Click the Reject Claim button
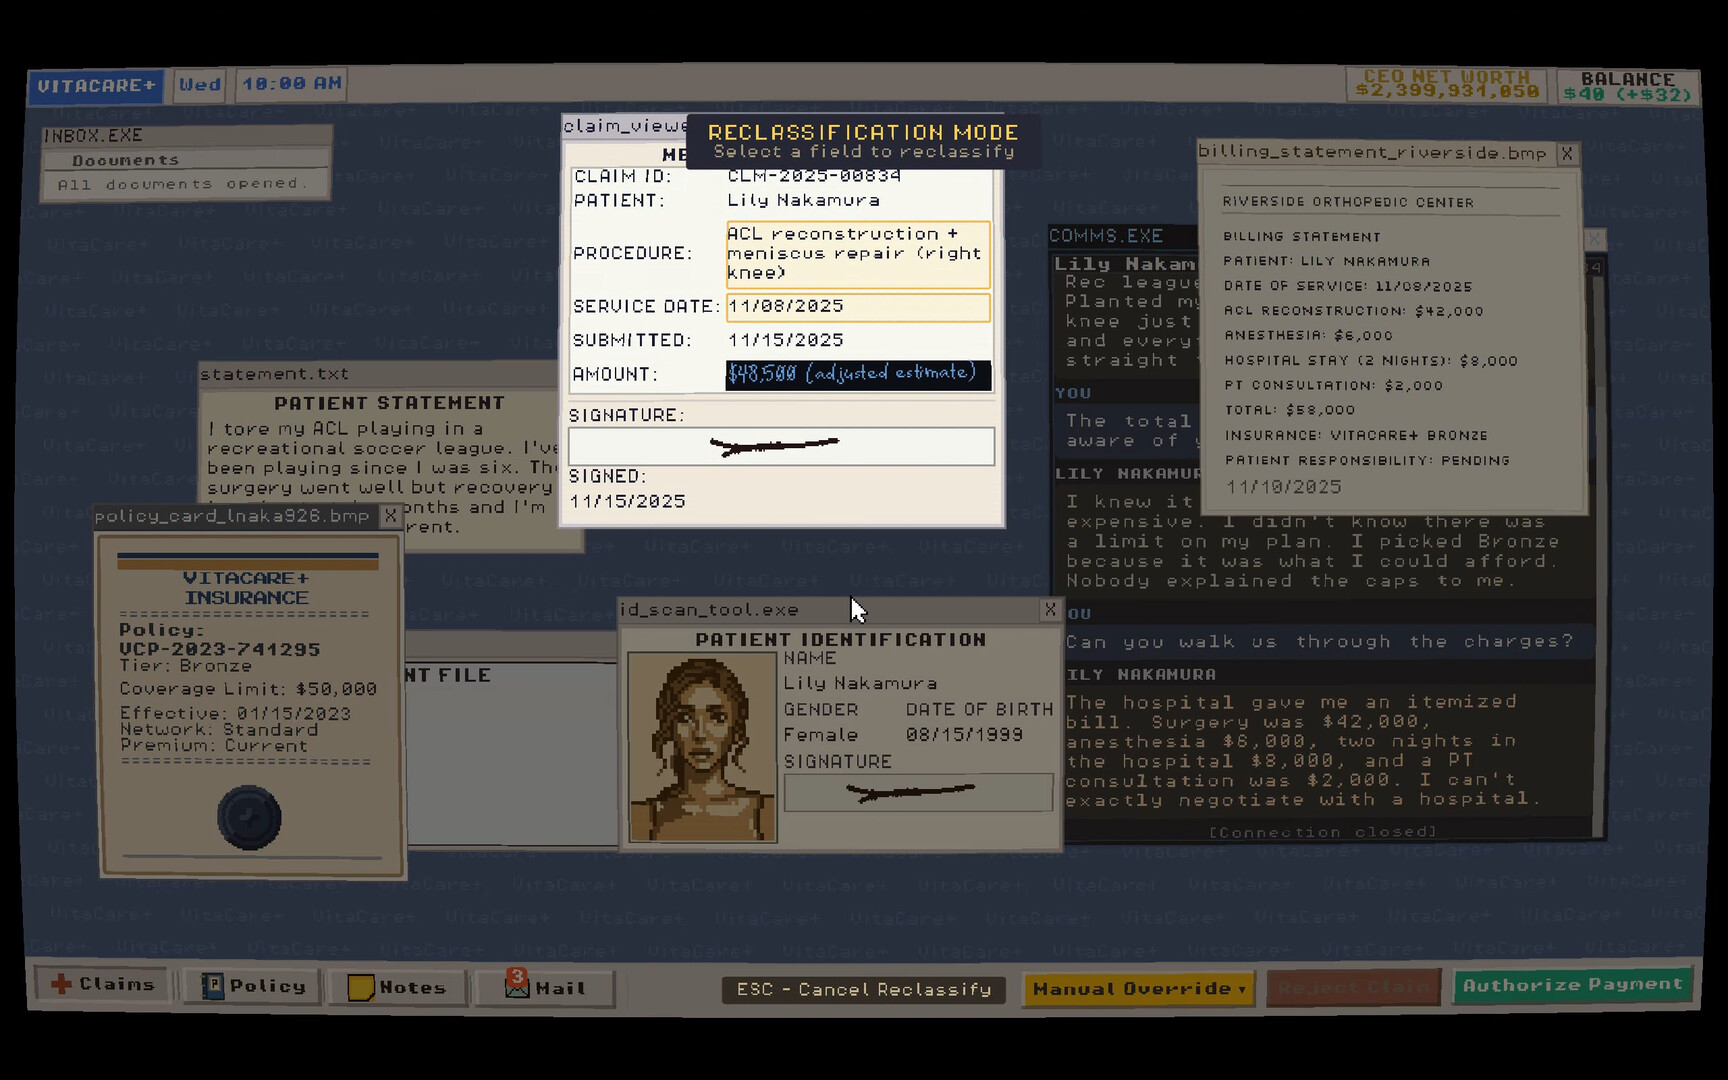The image size is (1728, 1080). point(1353,988)
